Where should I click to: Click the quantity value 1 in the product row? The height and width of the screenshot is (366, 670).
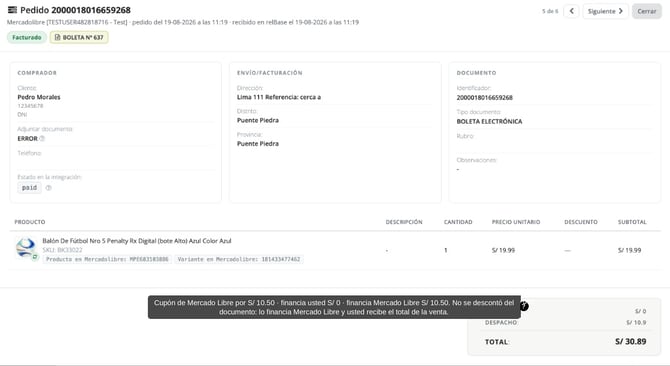click(x=446, y=250)
